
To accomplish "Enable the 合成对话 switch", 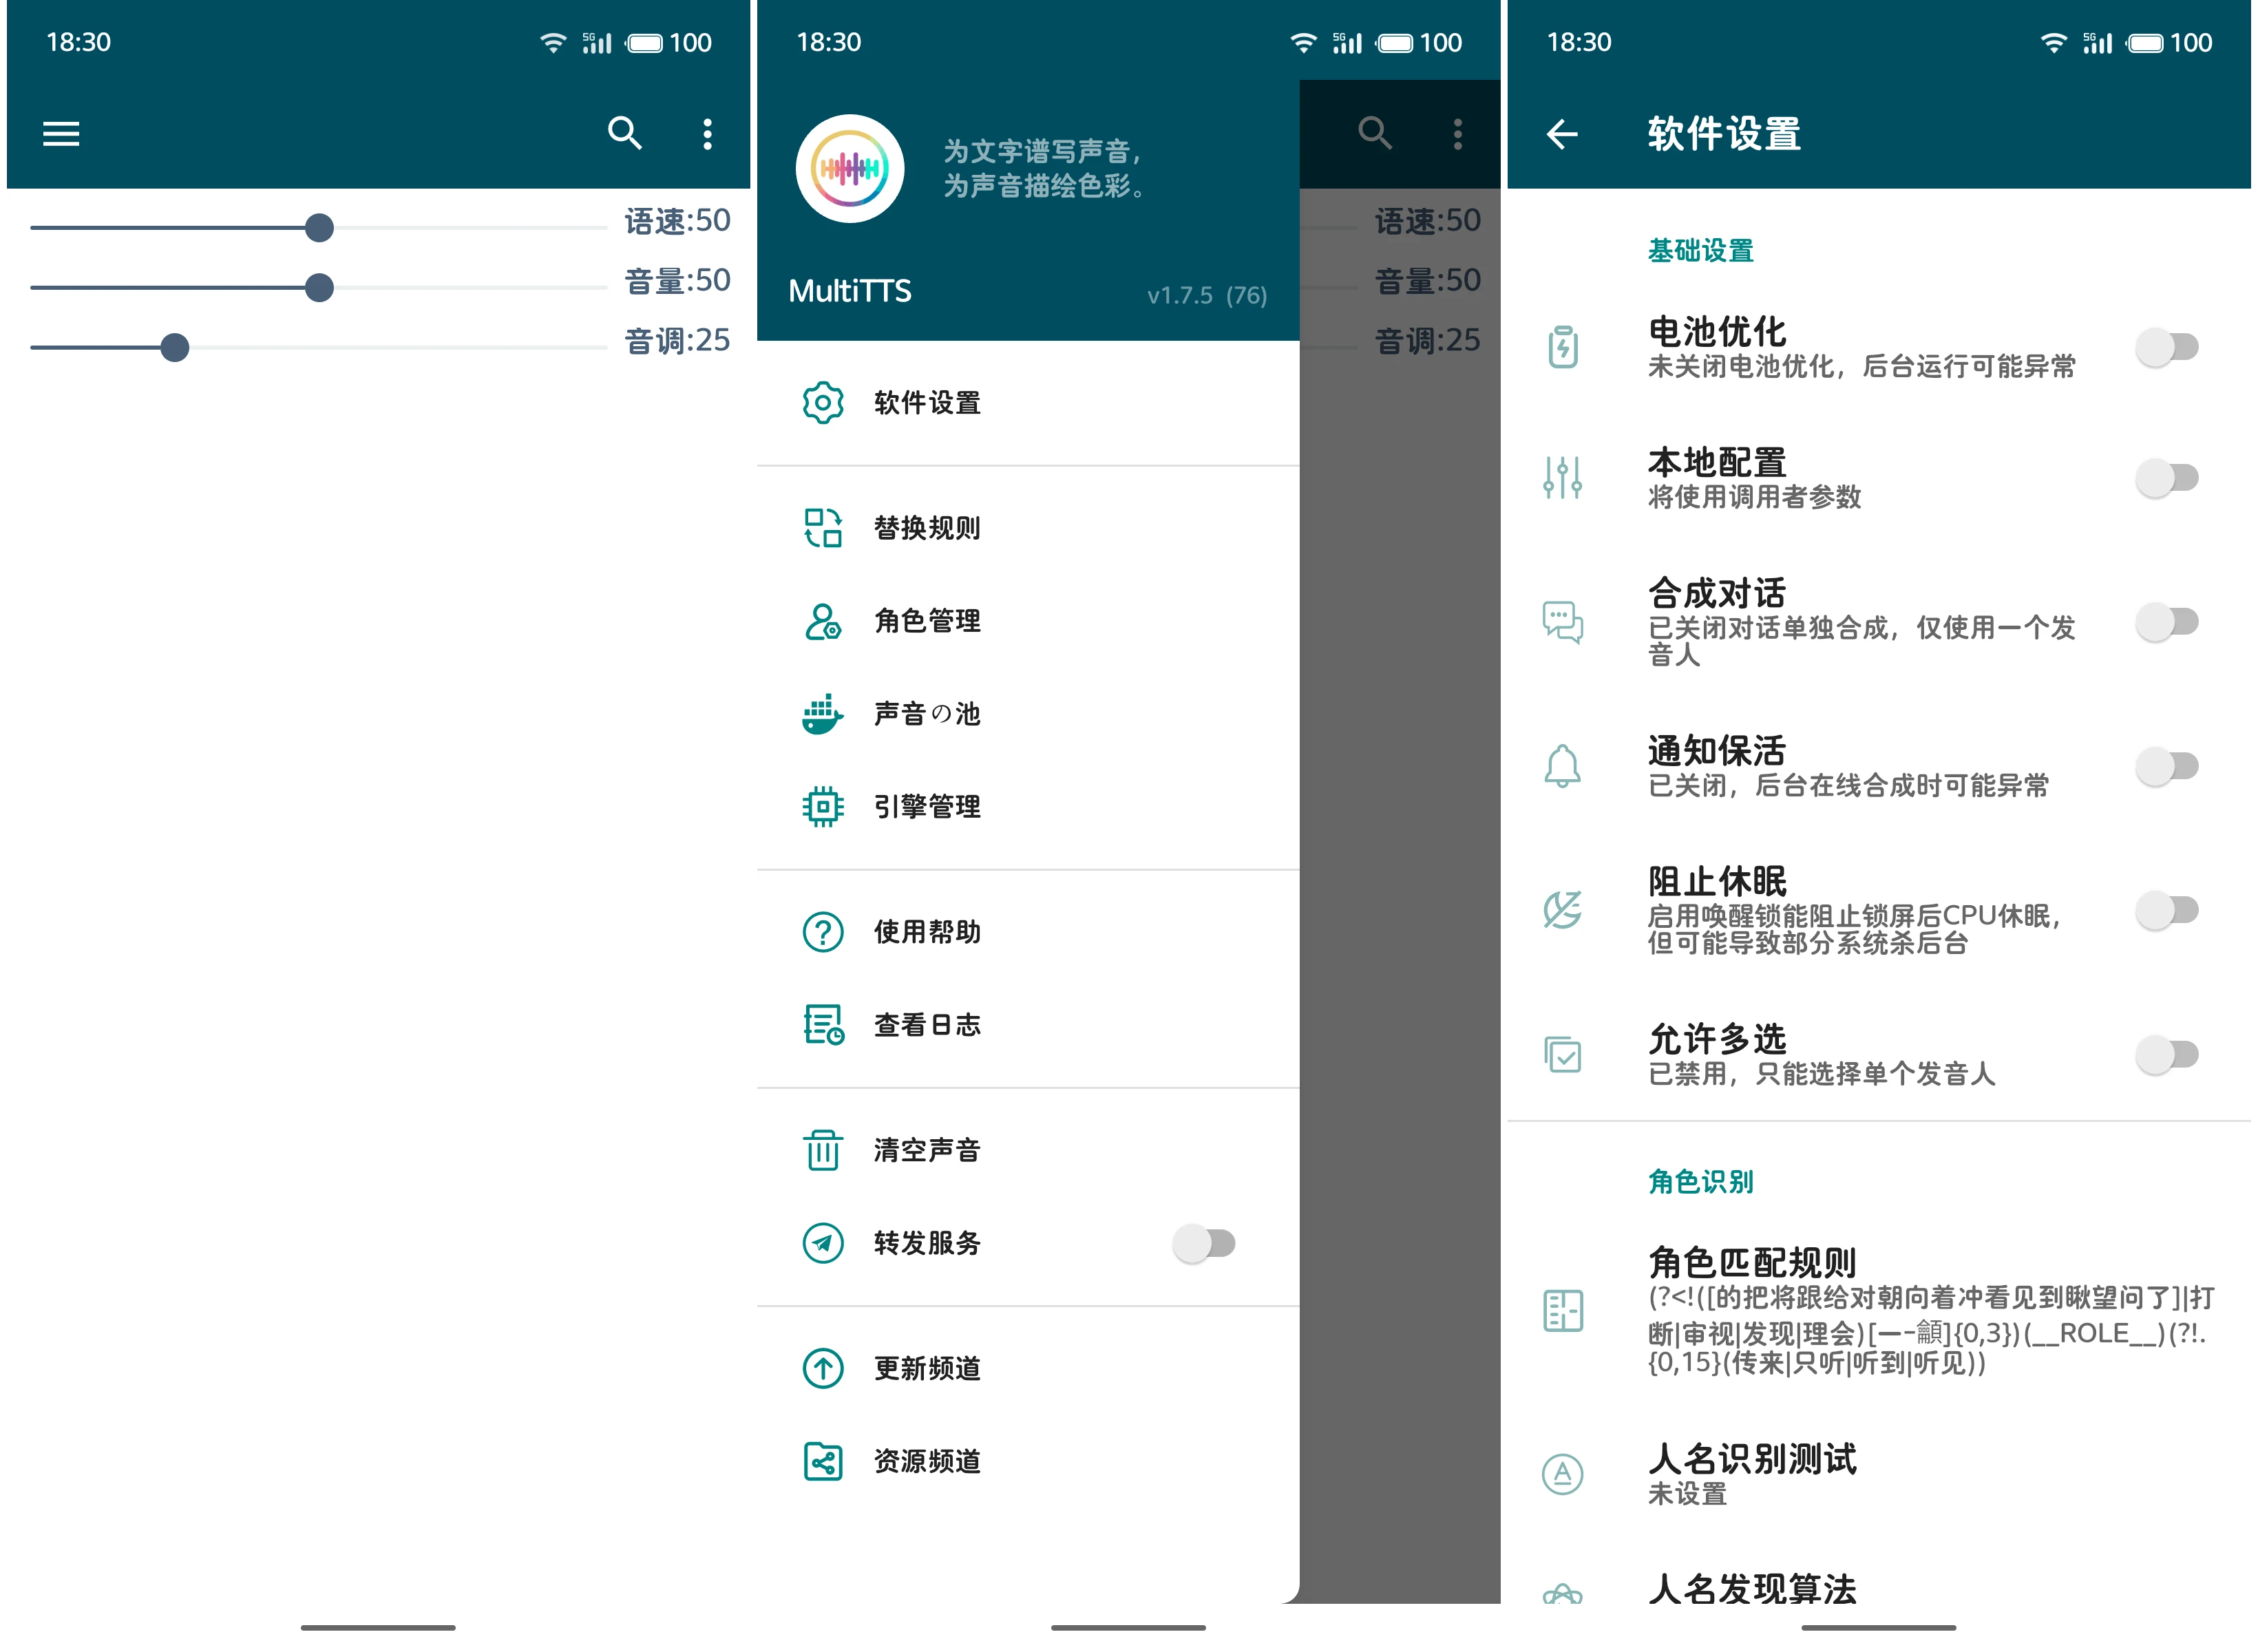I will point(2168,622).
